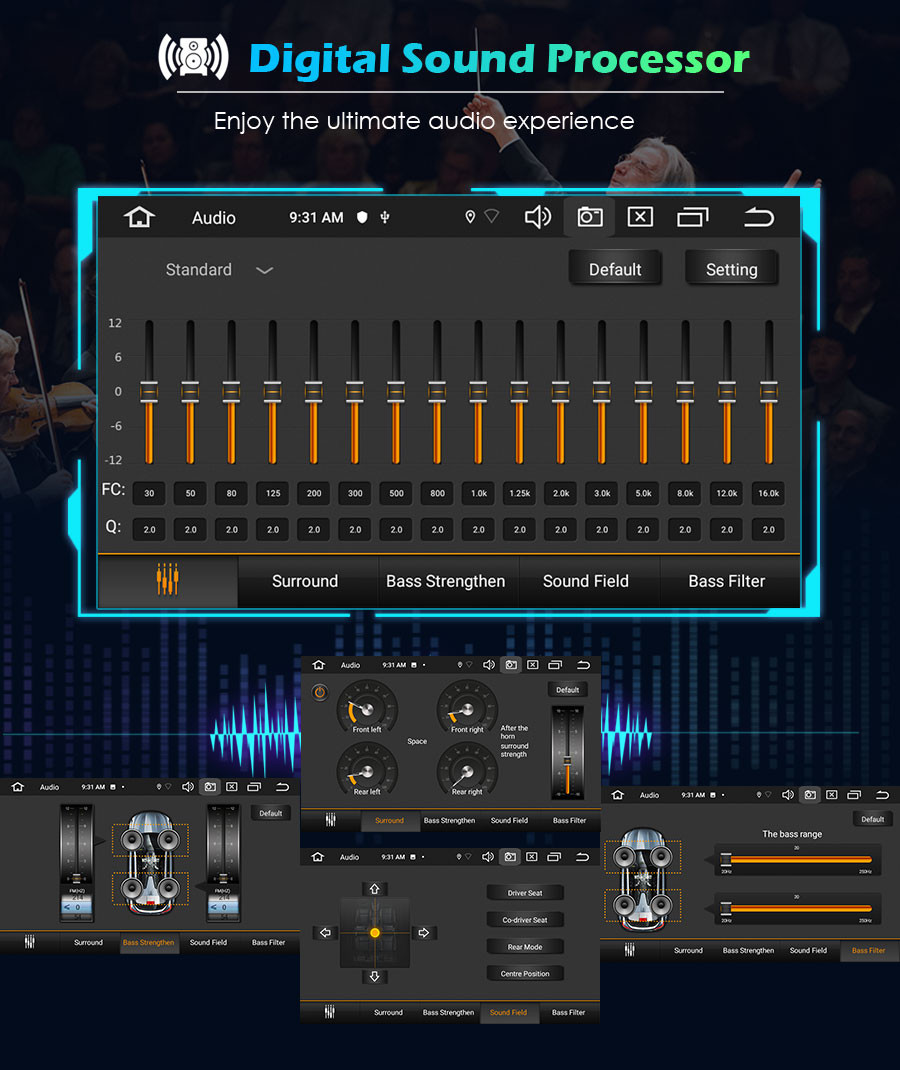Tap the back arrow in Bass Strengthen panel
The width and height of the screenshot is (900, 1070).
click(x=282, y=787)
